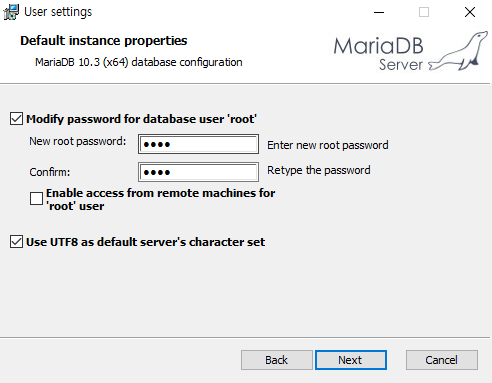Click the 'Enter new root password' hint
Image resolution: width=492 pixels, height=383 pixels.
[328, 145]
